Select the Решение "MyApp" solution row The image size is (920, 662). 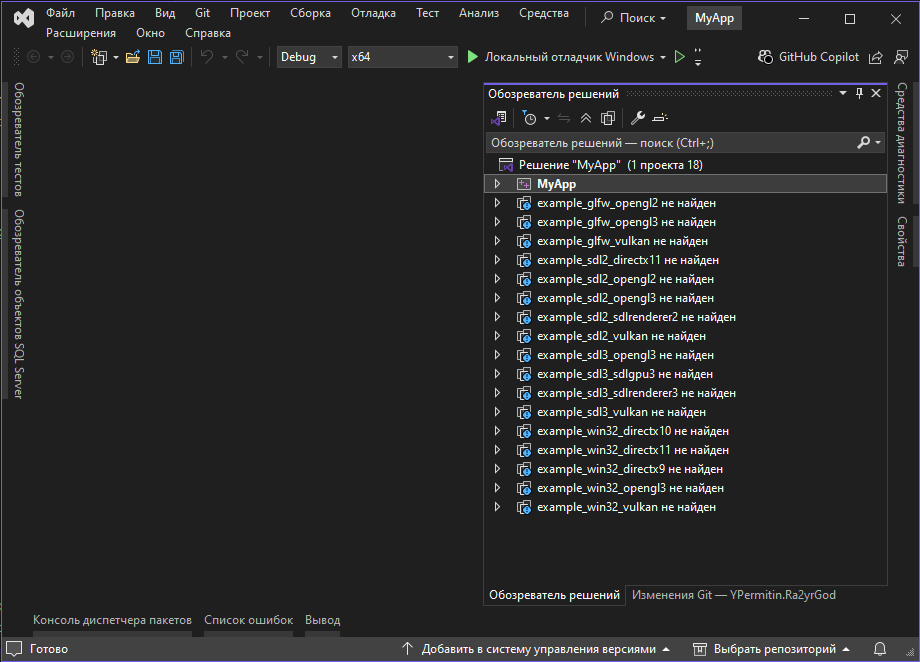tap(685, 165)
